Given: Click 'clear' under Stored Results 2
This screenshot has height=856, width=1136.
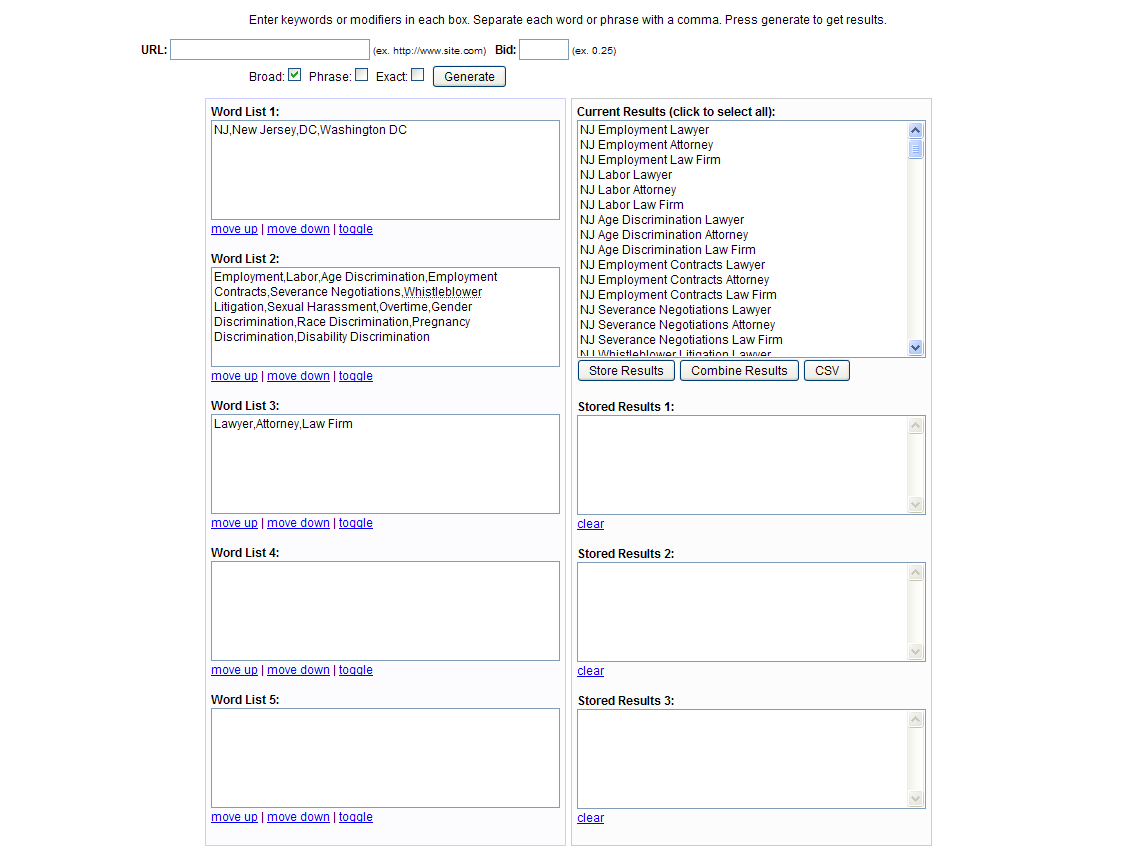Looking at the screenshot, I should [590, 671].
